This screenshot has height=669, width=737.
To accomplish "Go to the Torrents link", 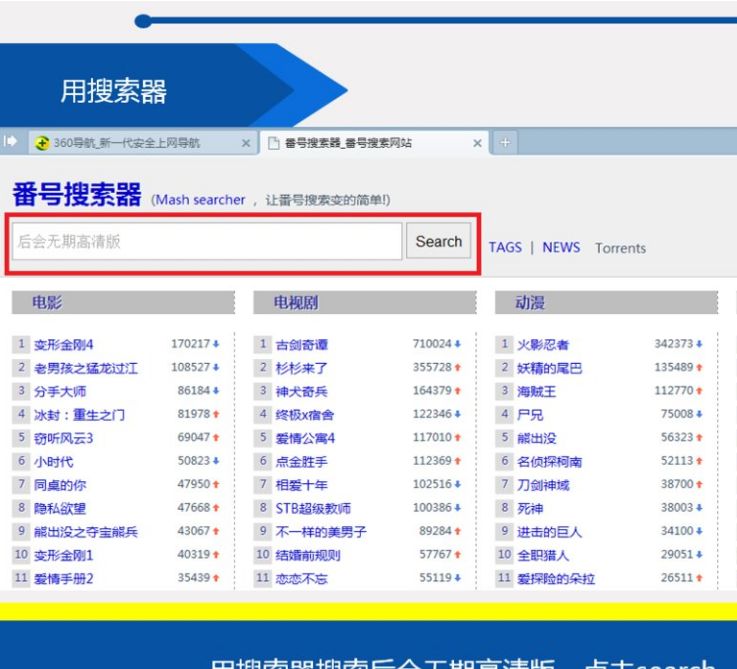I will [620, 248].
